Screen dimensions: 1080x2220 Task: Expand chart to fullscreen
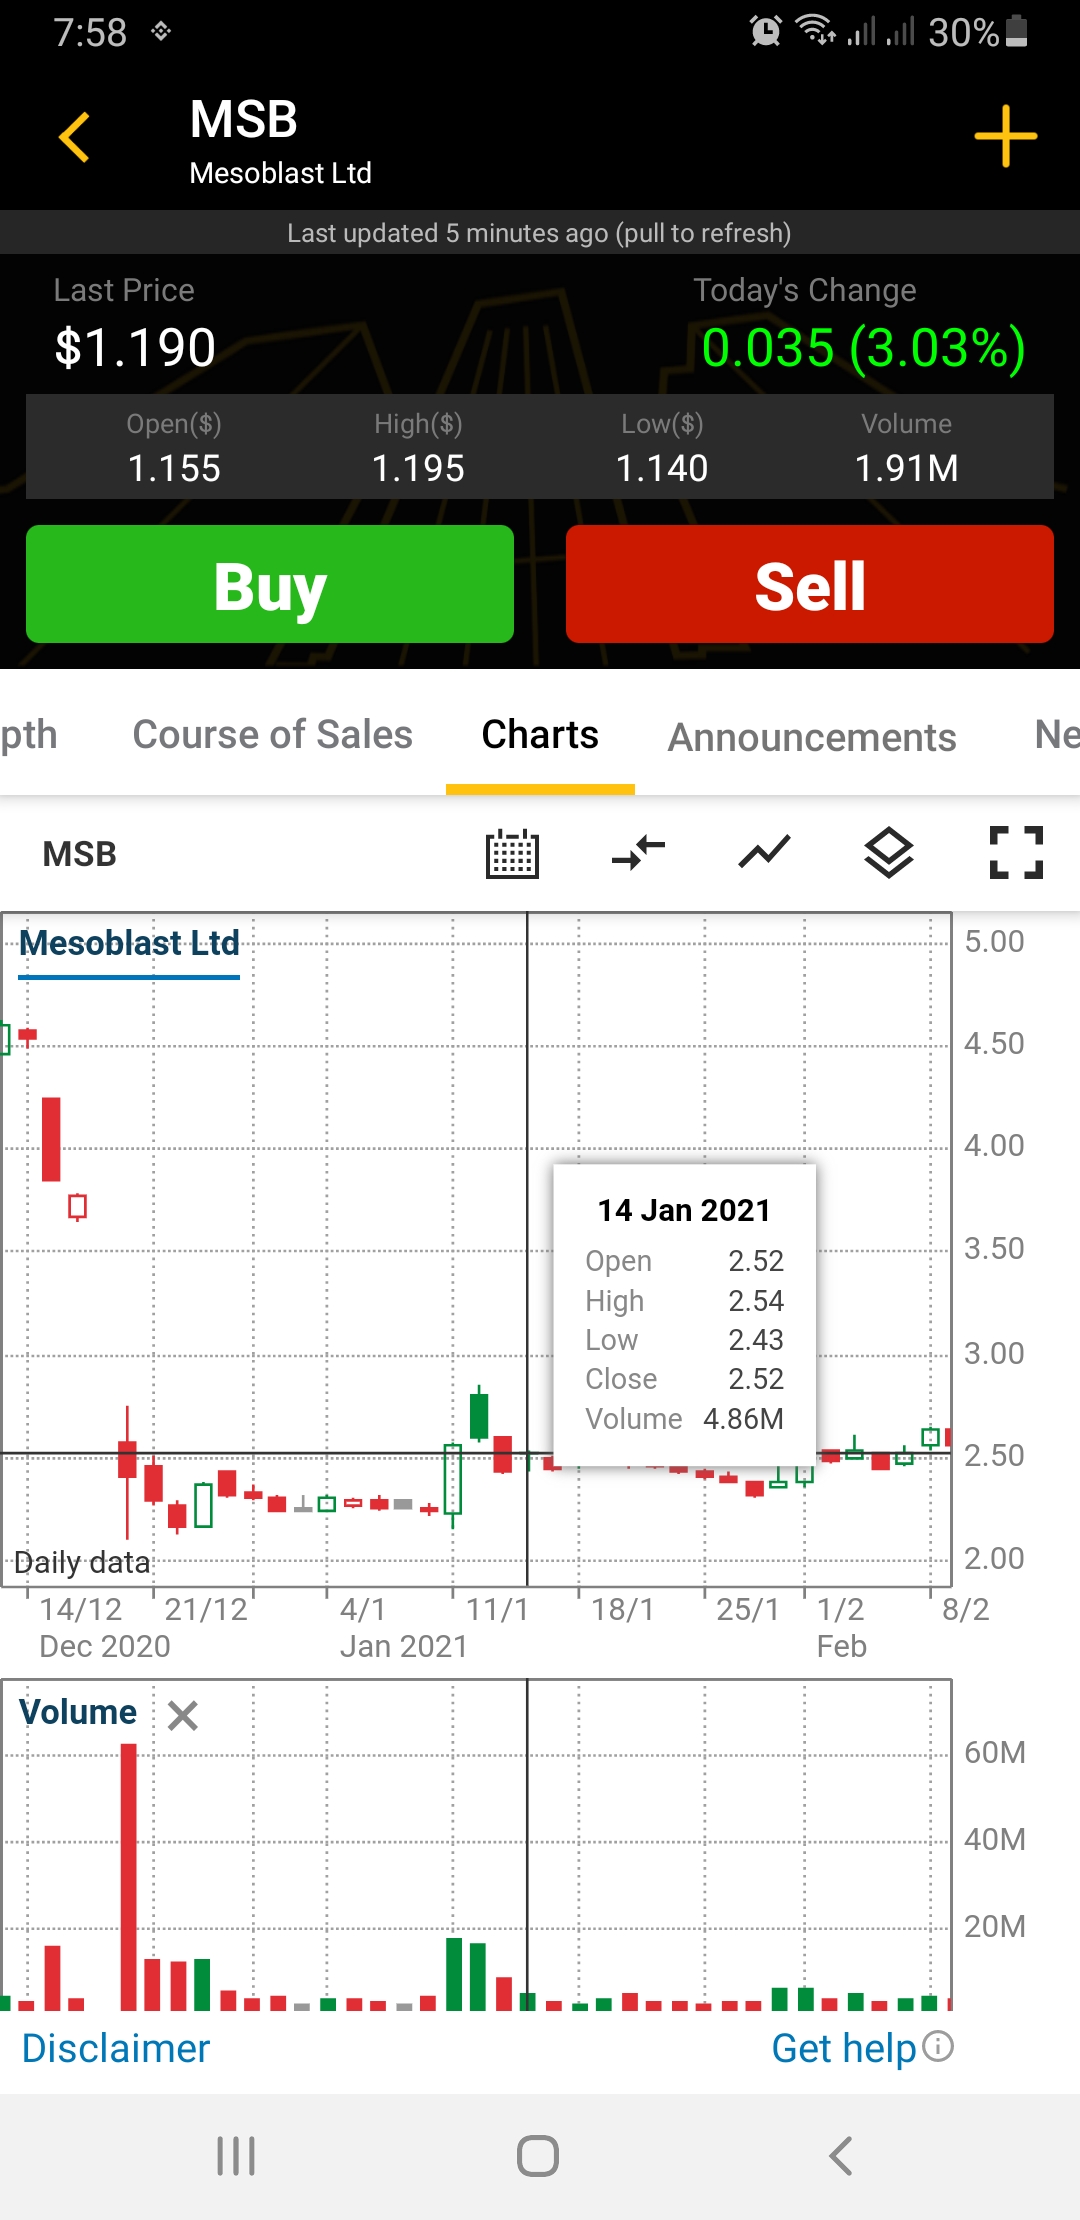click(x=1016, y=854)
